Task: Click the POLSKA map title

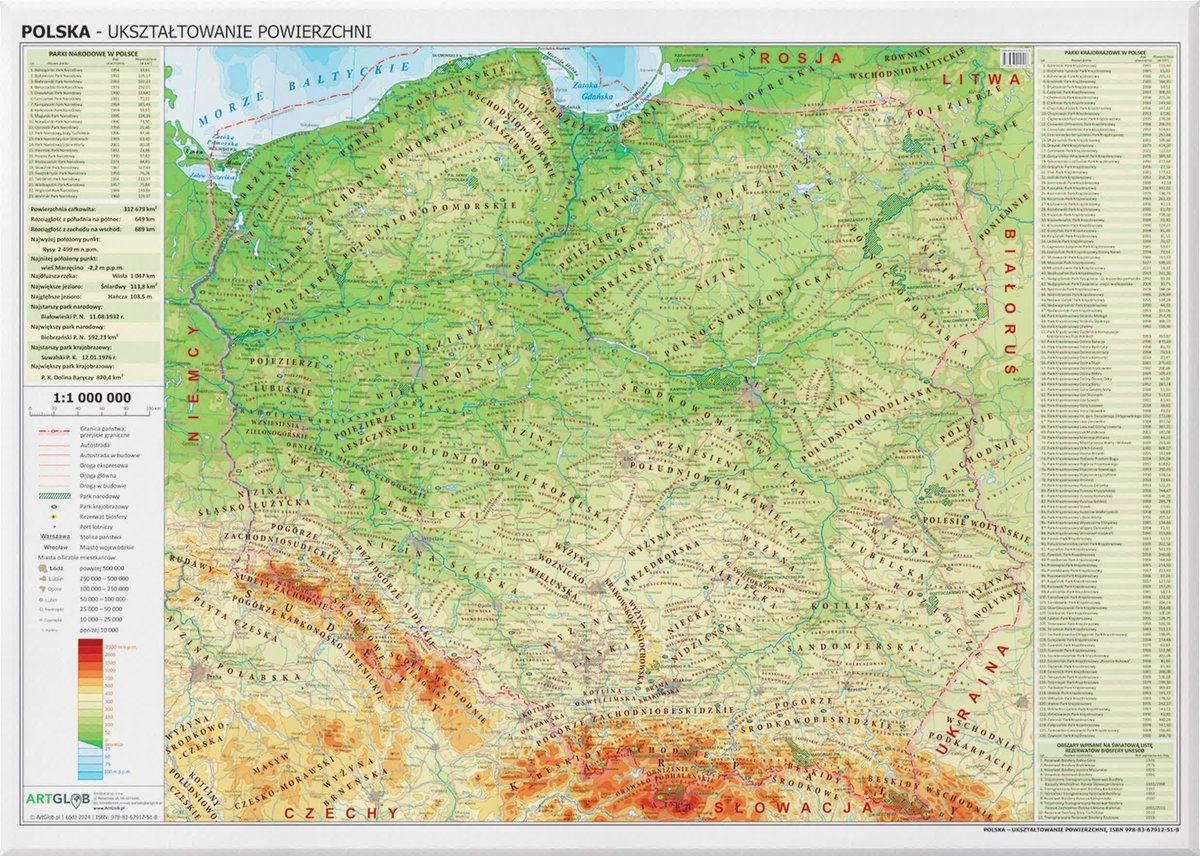Action: pos(58,31)
